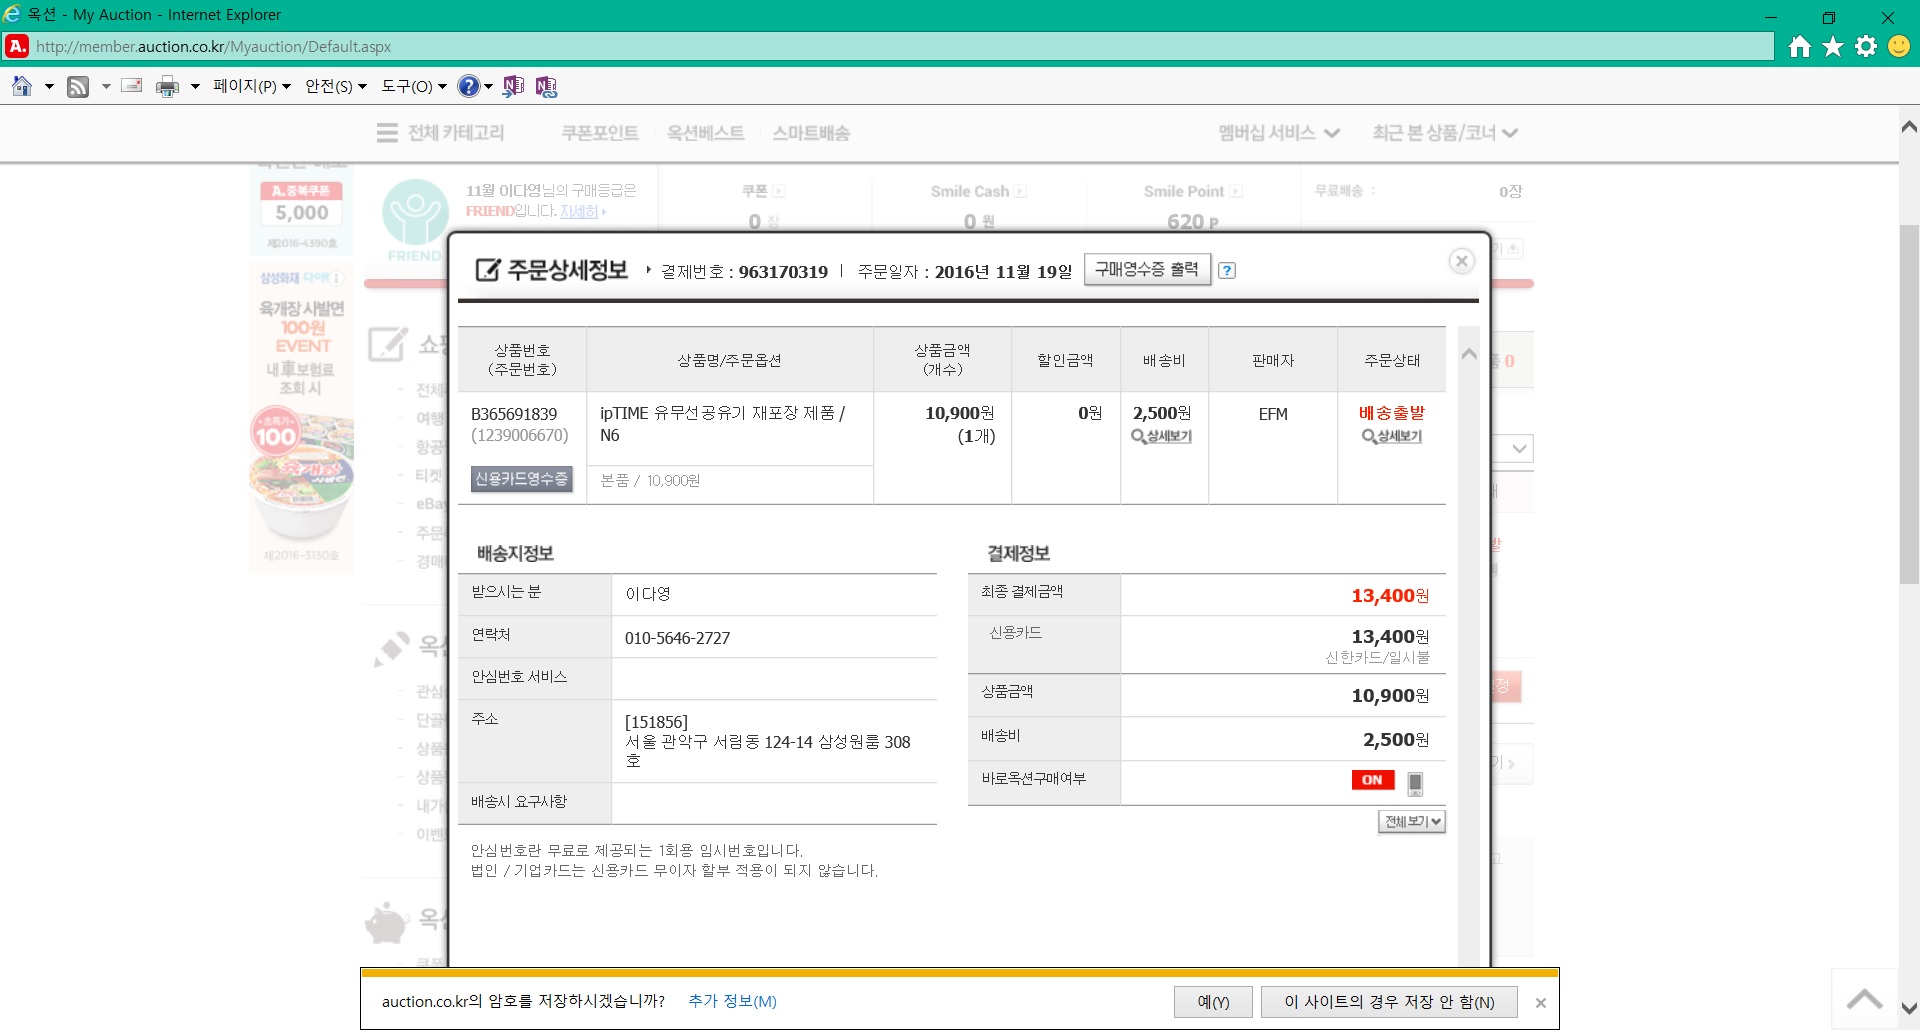Click the Read mail toolbar icon
Viewport: 1920px width, 1030px height.
[x=131, y=86]
